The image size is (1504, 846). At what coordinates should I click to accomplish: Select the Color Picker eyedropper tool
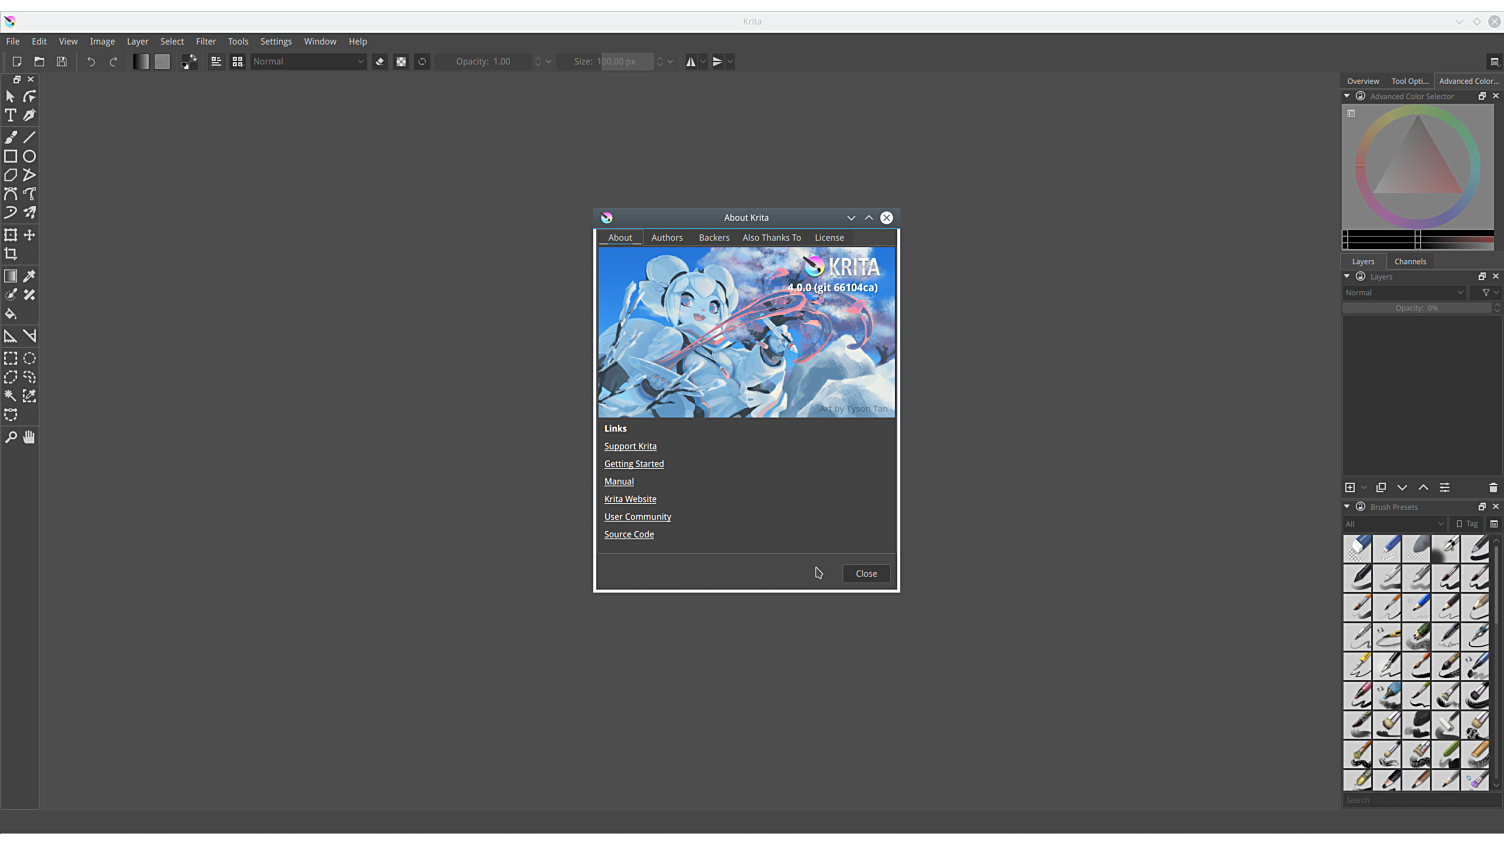(x=29, y=276)
